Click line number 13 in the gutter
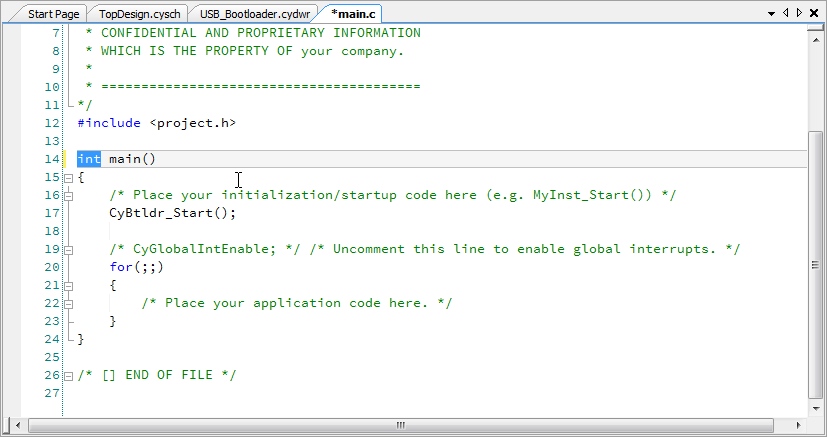Screen dimensions: 827x437 (x=52, y=141)
